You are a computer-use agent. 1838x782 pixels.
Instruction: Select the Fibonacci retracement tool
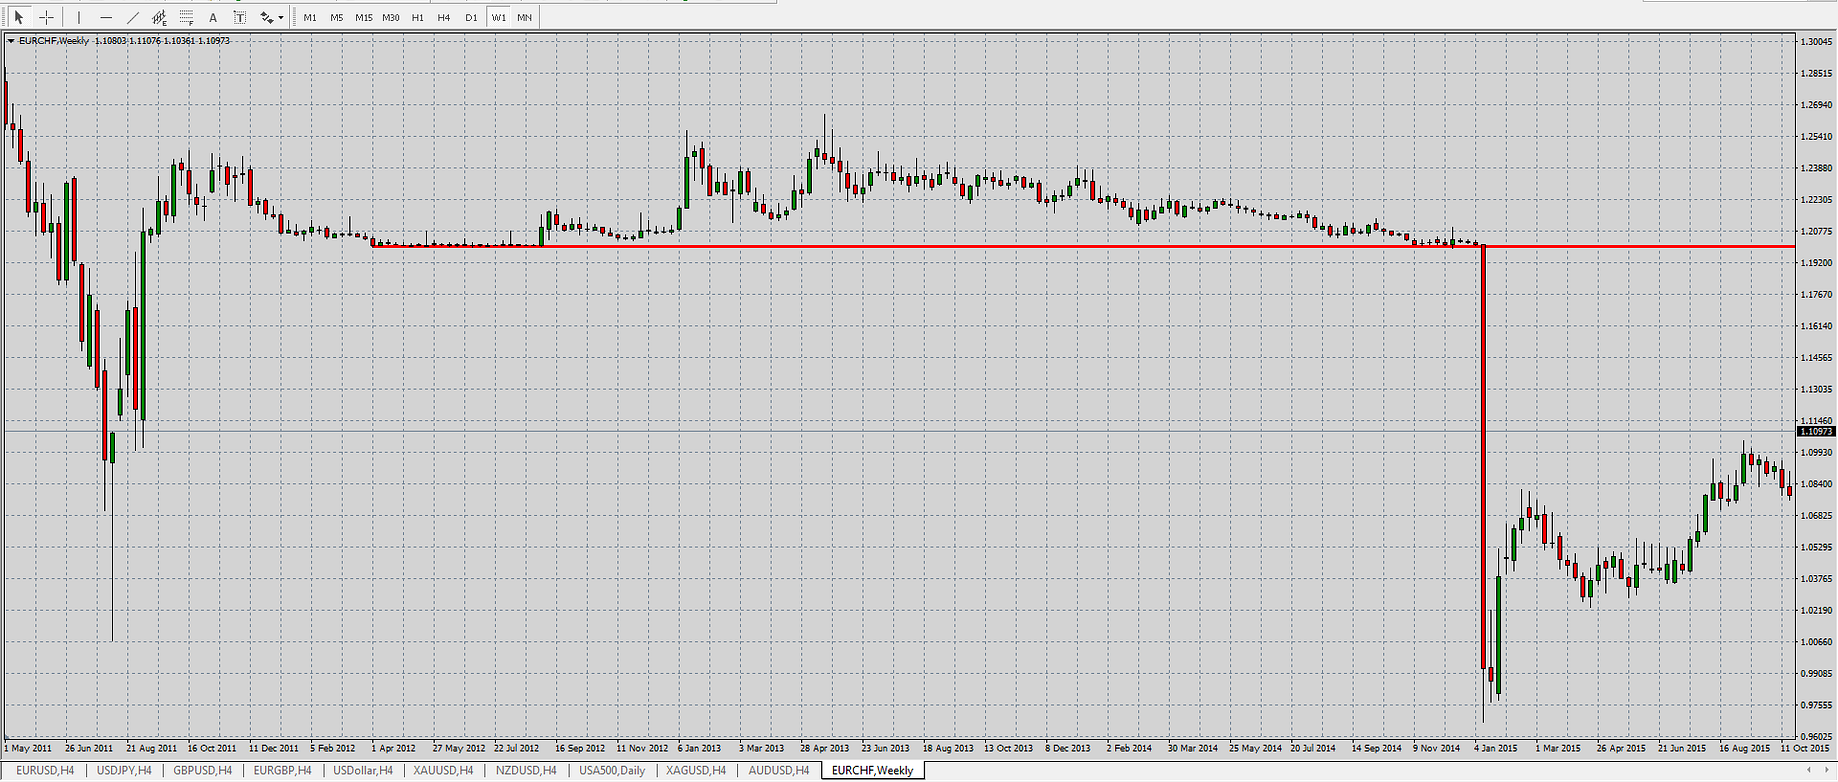tap(187, 17)
